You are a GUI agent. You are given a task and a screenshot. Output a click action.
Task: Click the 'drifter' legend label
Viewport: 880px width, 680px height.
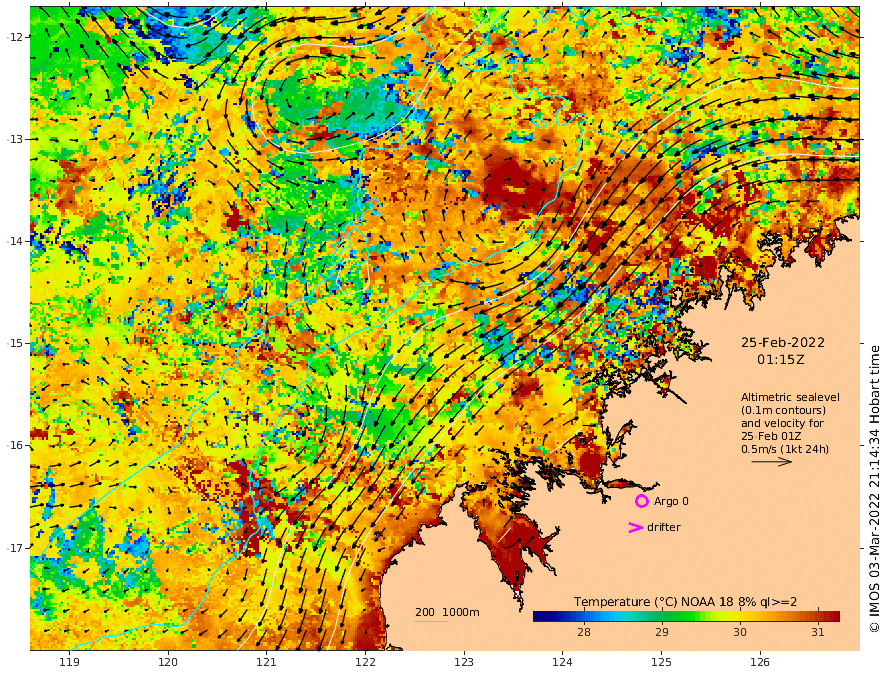pyautogui.click(x=664, y=527)
